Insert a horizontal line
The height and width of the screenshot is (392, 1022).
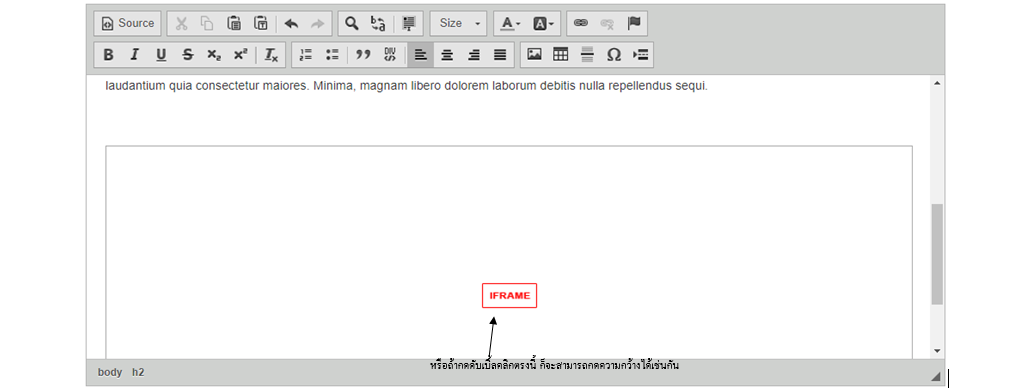[x=587, y=55]
